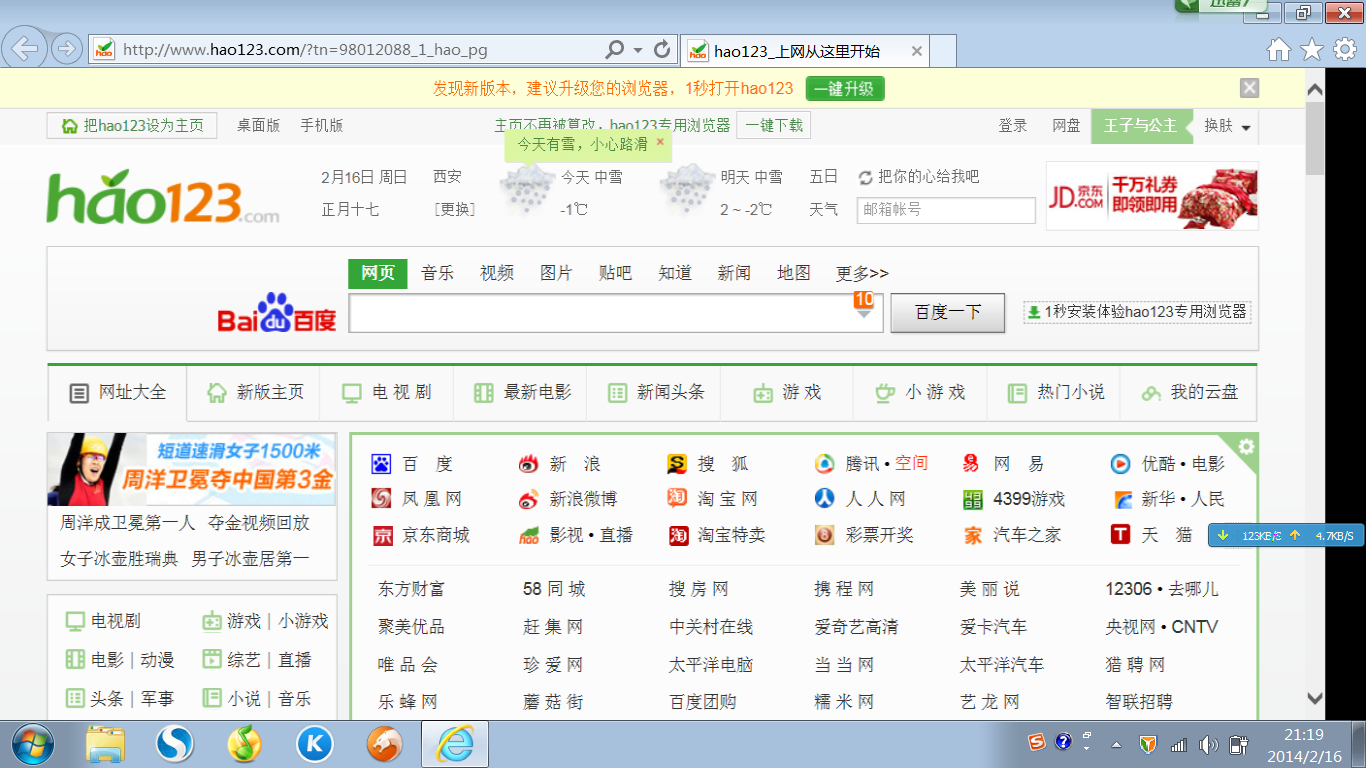This screenshot has width=1366, height=768.
Task: Open the 12306 link
Action: click(1128, 589)
